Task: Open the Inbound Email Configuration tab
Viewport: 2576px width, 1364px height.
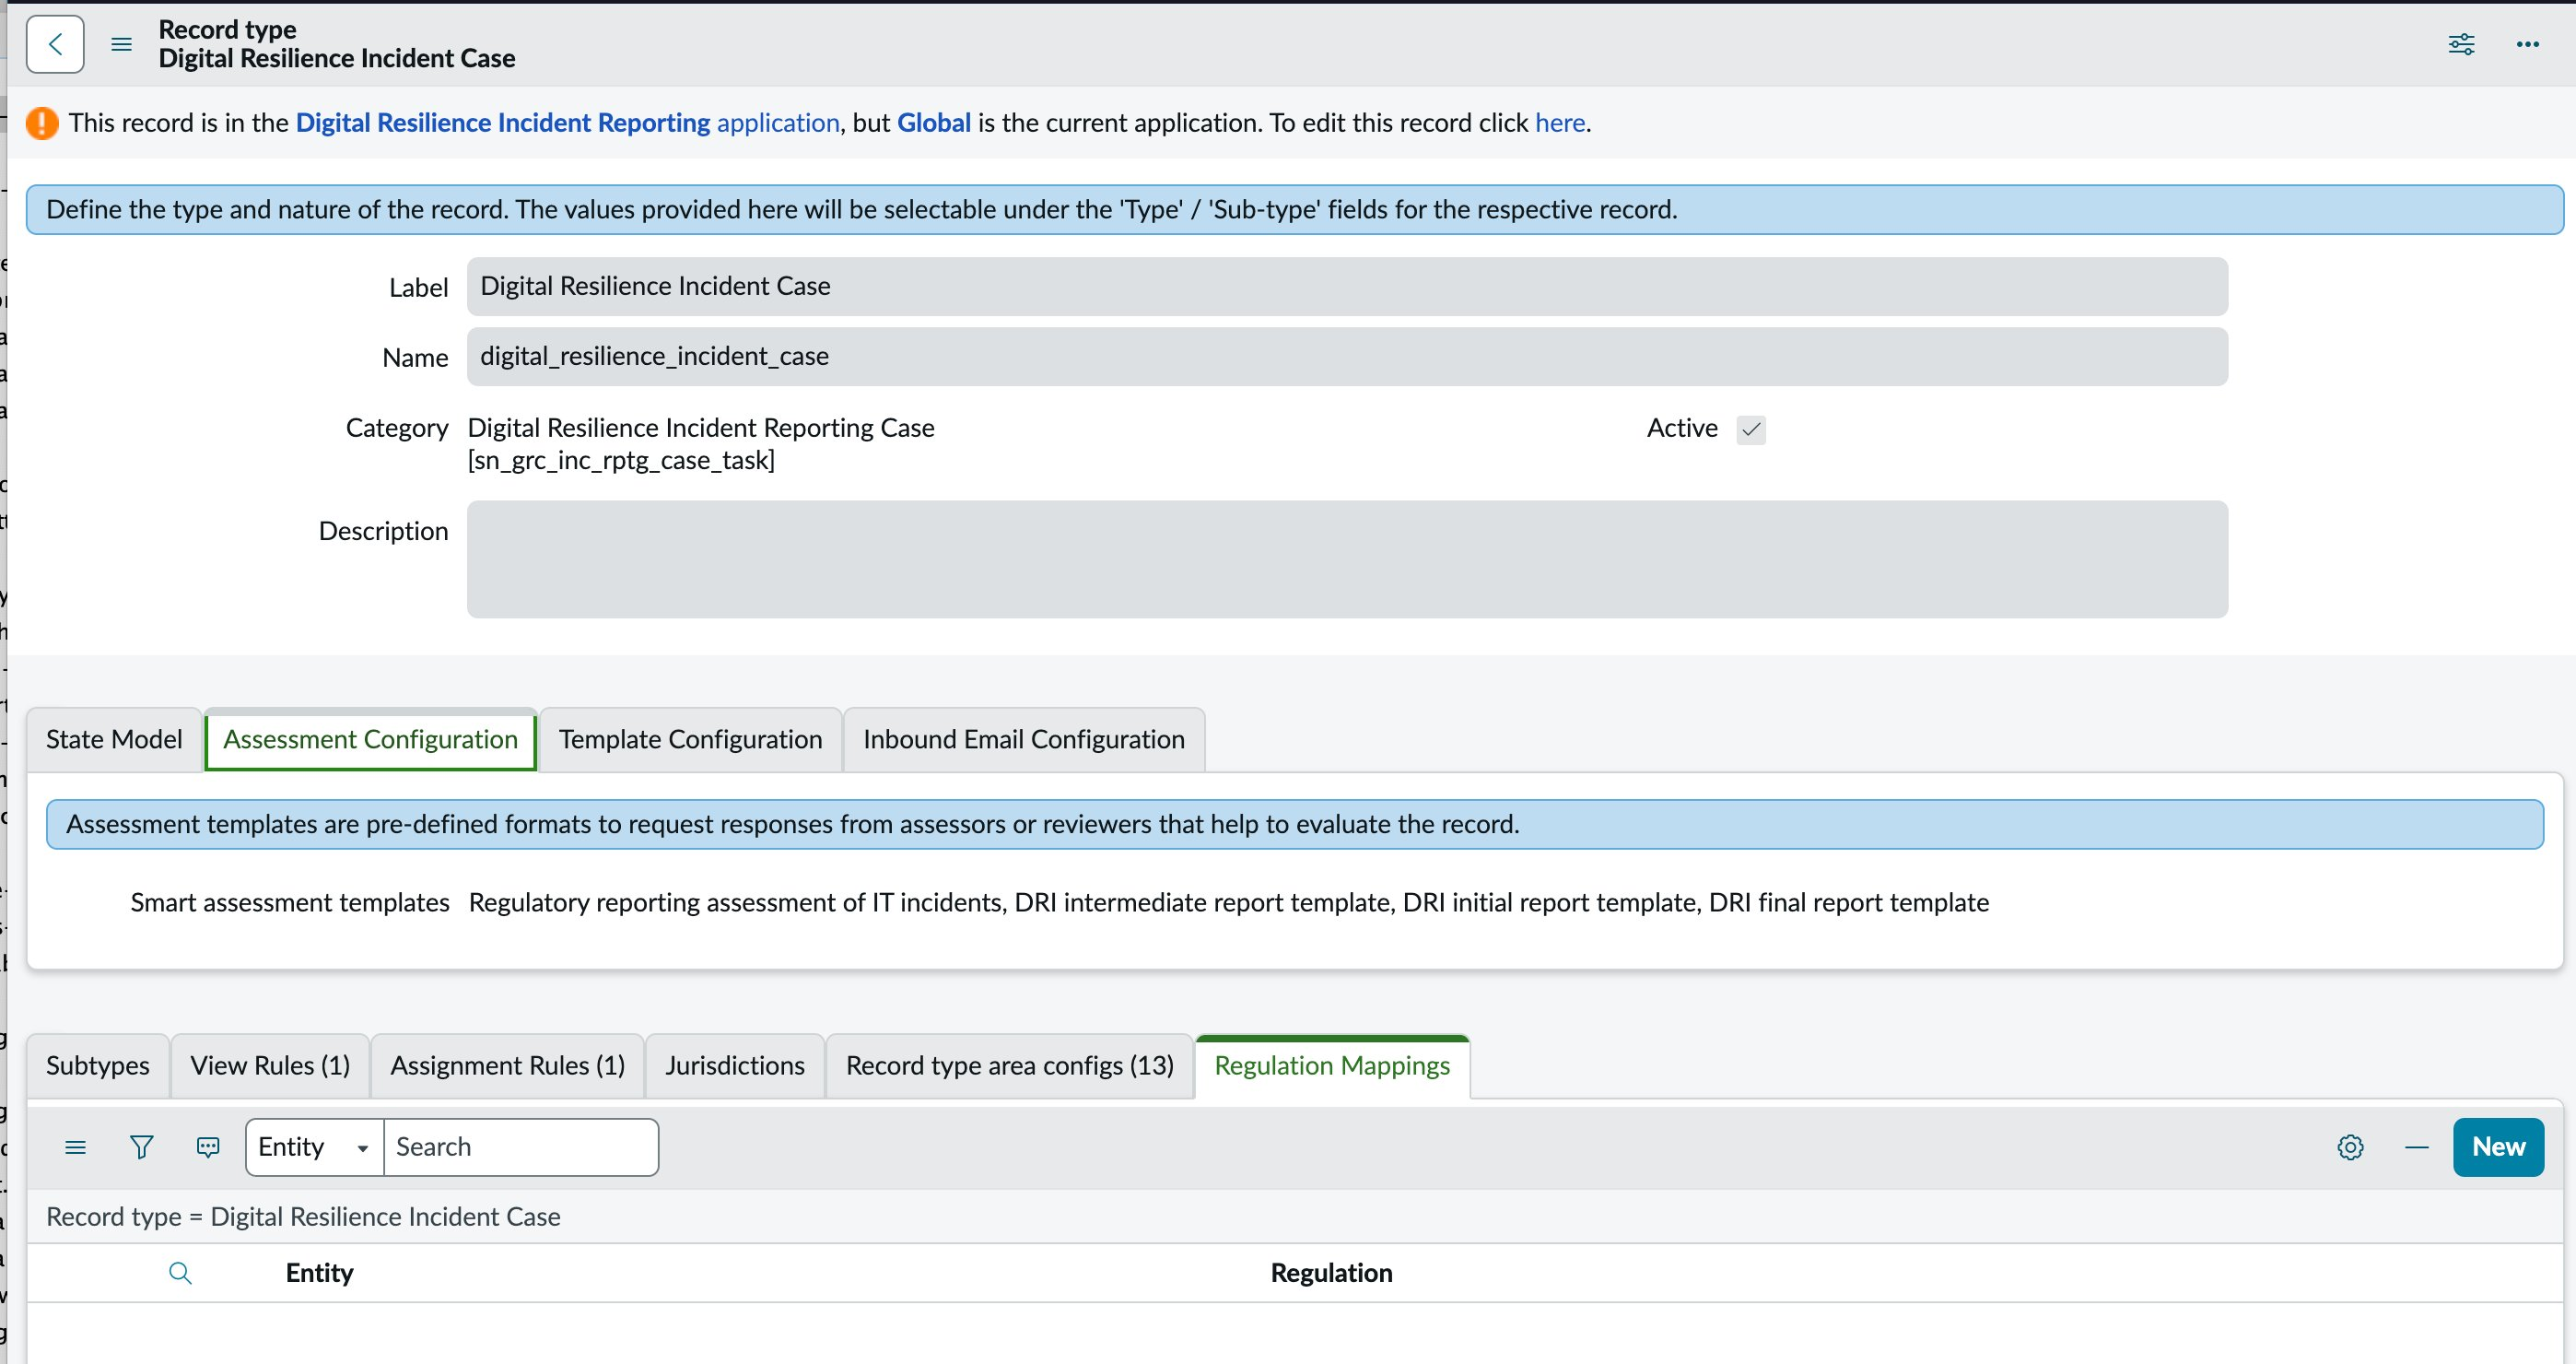Action: point(1023,739)
